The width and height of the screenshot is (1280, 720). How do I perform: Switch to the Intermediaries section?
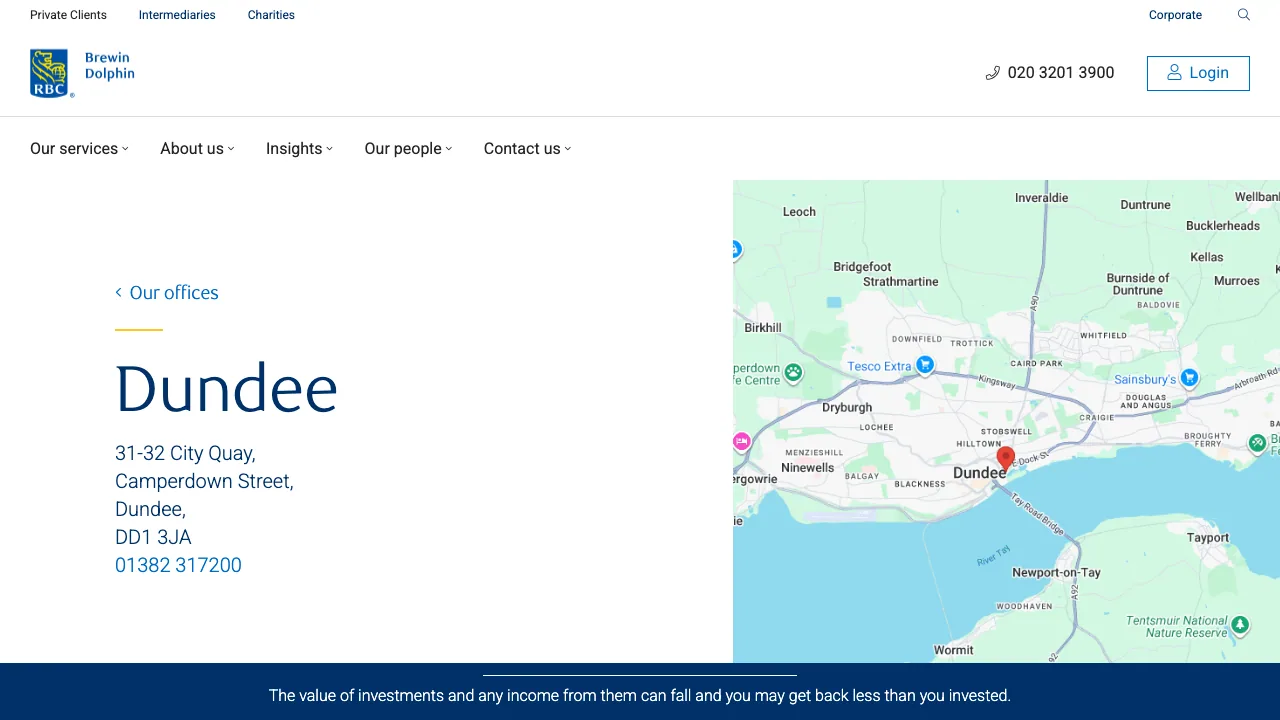click(x=177, y=15)
